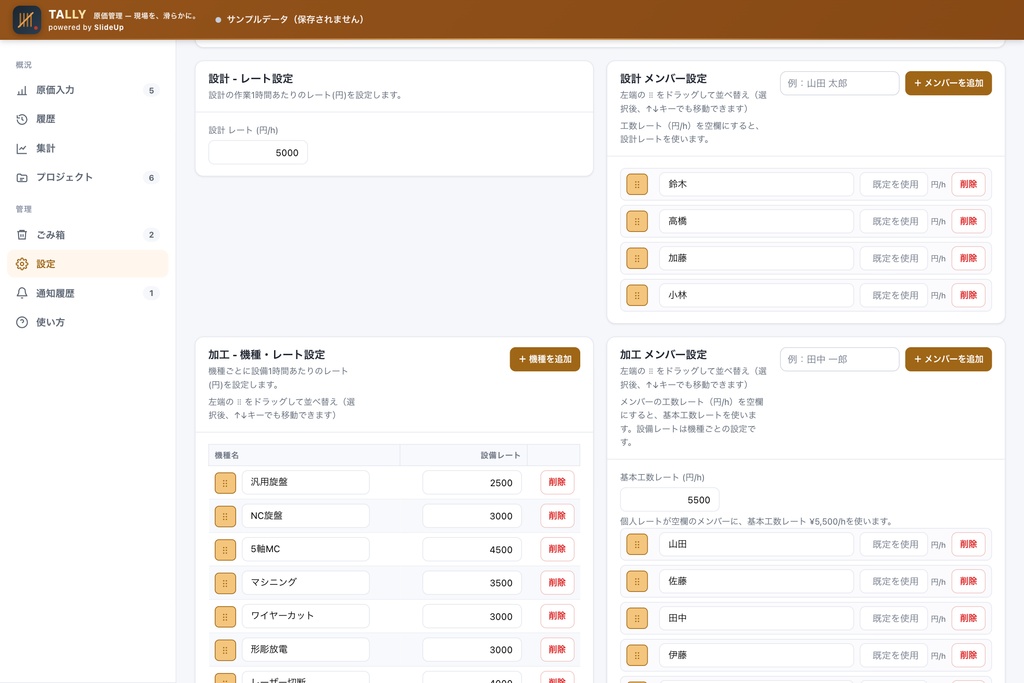This screenshot has height=683, width=1024.
Task: Click the drag handle for 汎用旋盤
Action: coord(225,483)
